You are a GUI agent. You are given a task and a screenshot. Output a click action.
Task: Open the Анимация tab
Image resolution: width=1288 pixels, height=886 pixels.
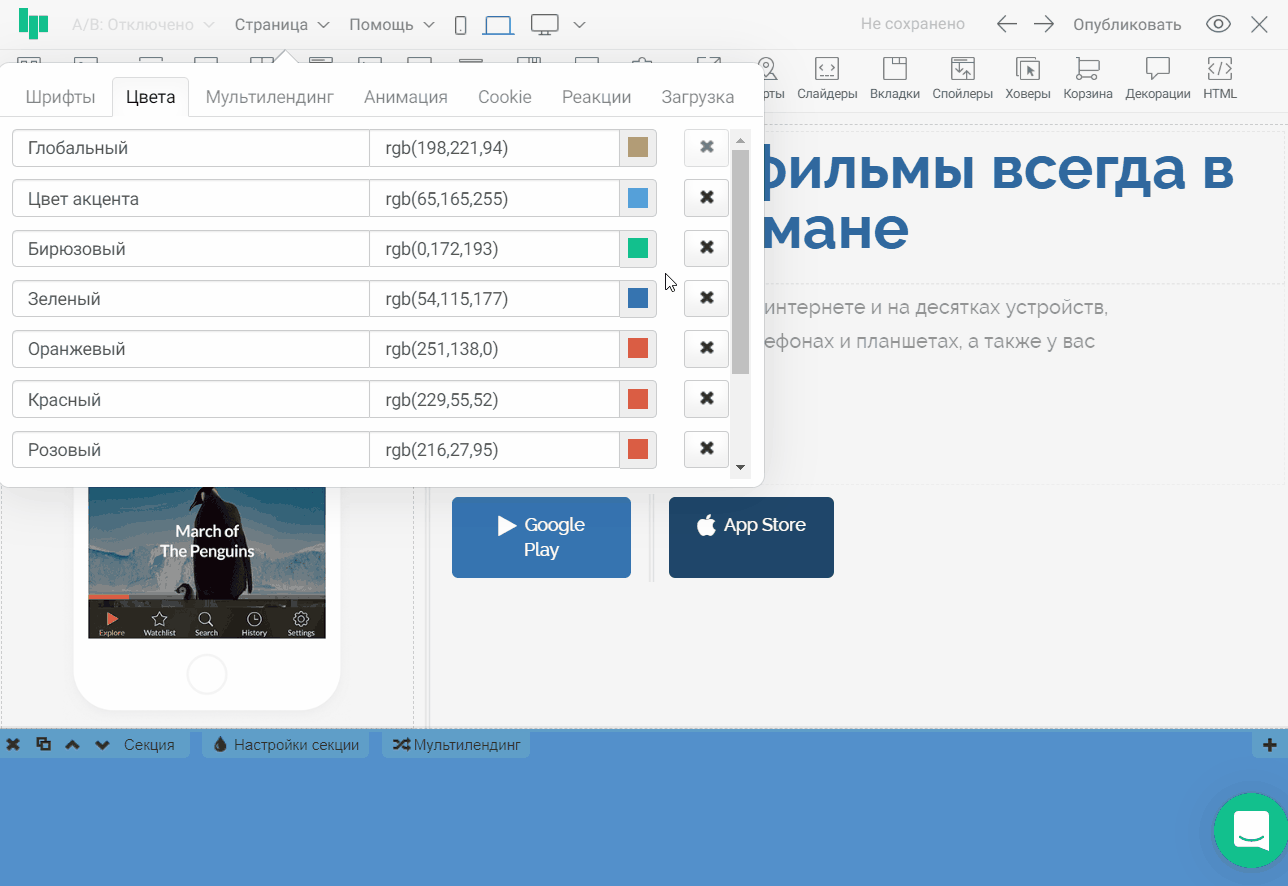[406, 97]
